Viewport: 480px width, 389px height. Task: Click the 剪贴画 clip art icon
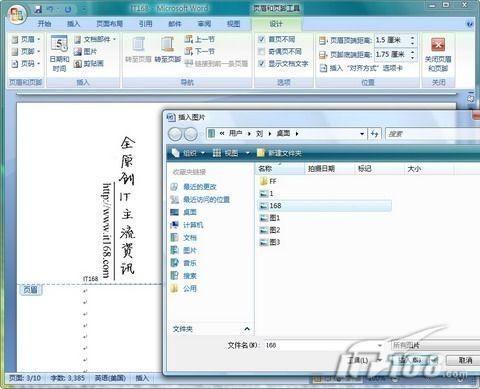(x=78, y=63)
